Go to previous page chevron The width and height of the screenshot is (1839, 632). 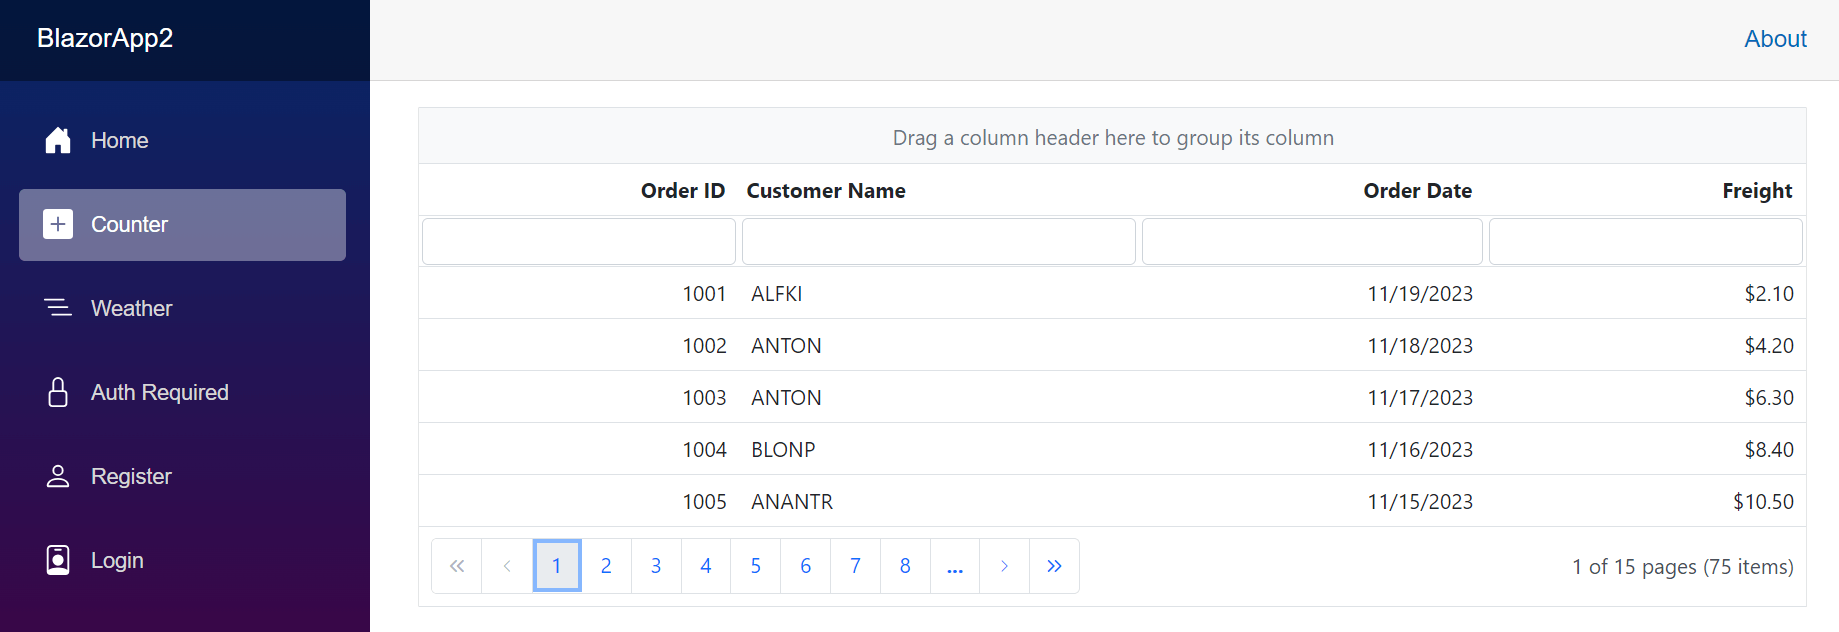(507, 566)
